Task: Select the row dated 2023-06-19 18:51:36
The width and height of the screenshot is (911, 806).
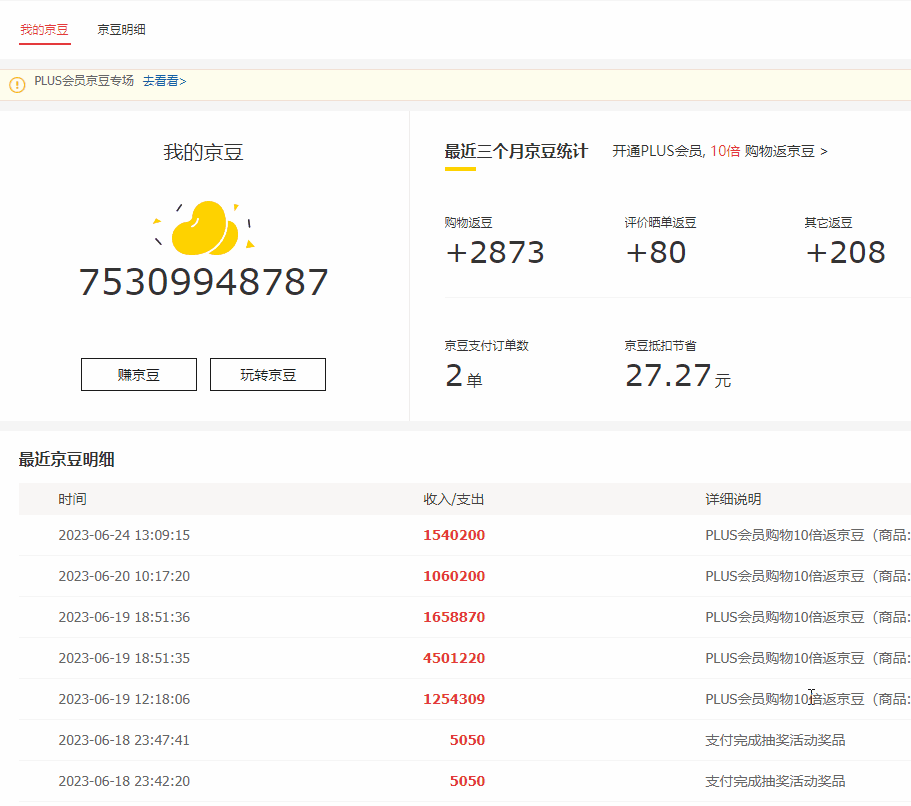Action: point(465,617)
